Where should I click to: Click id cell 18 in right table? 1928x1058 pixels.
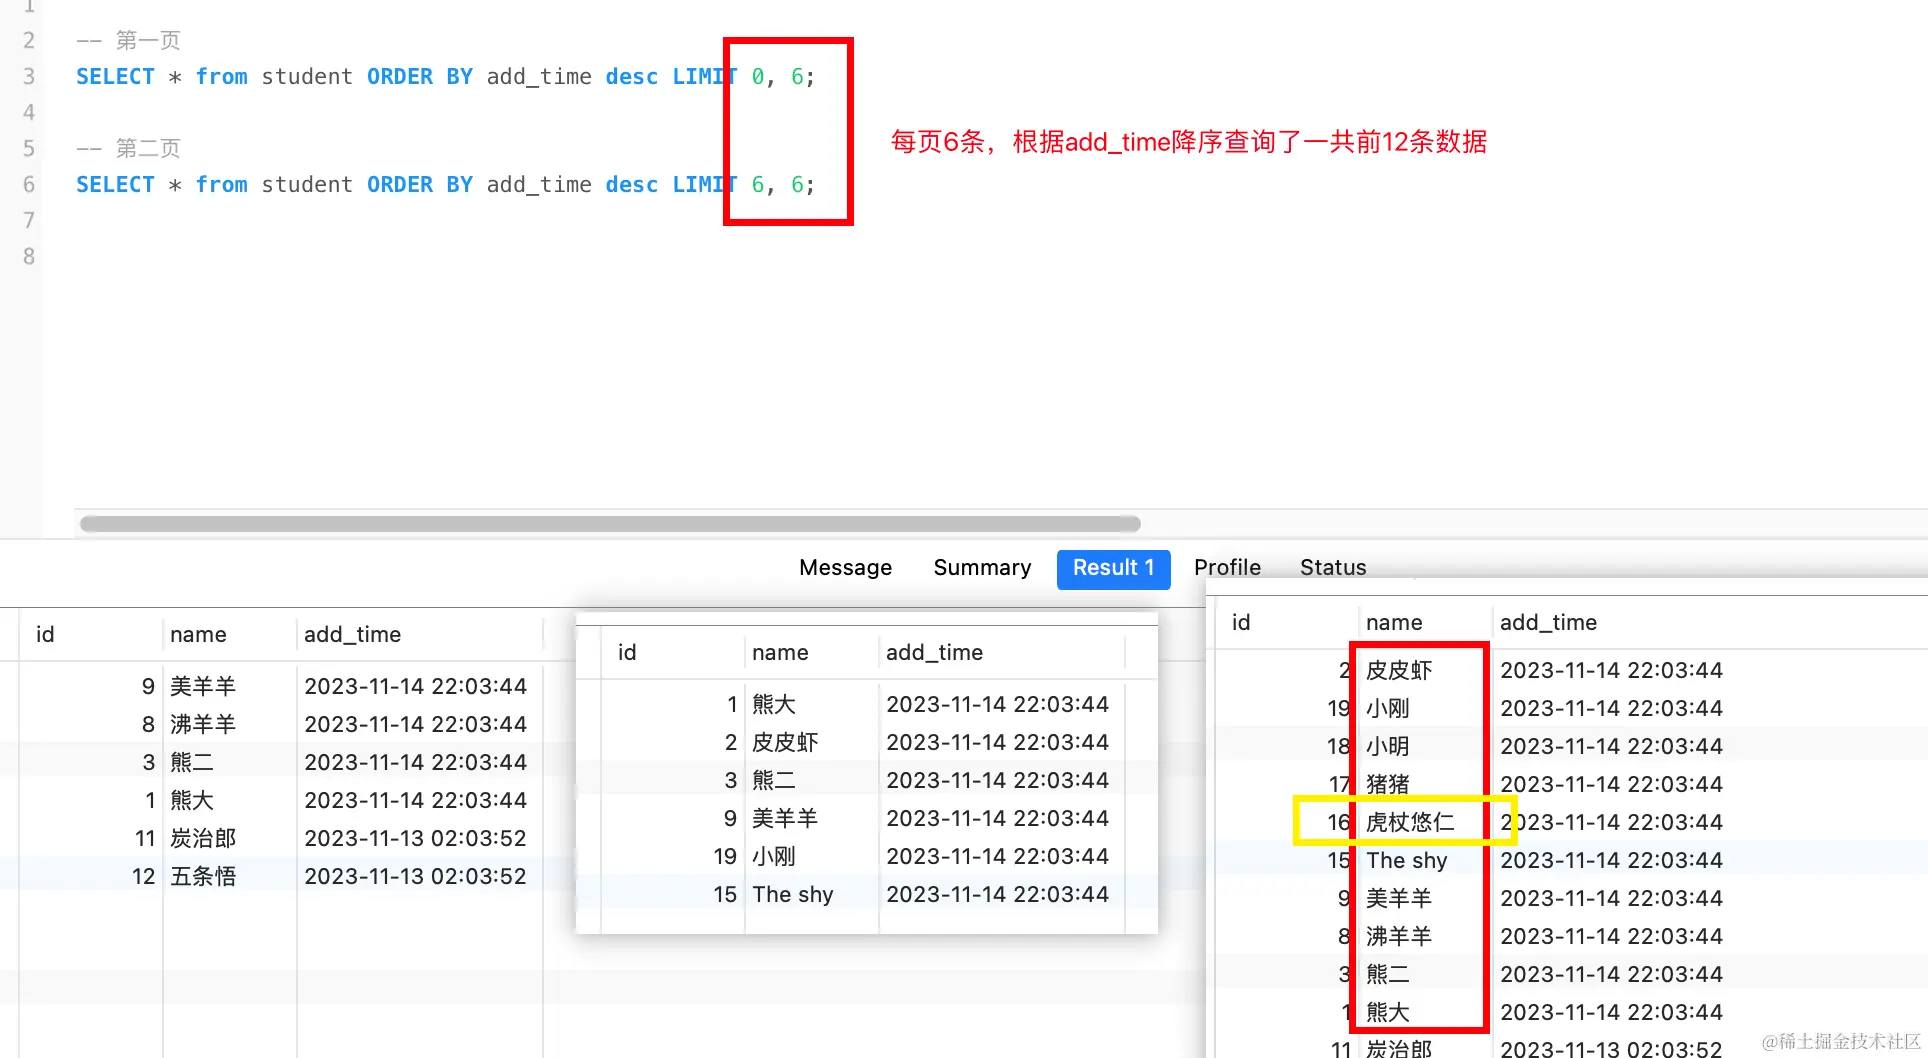1339,747
